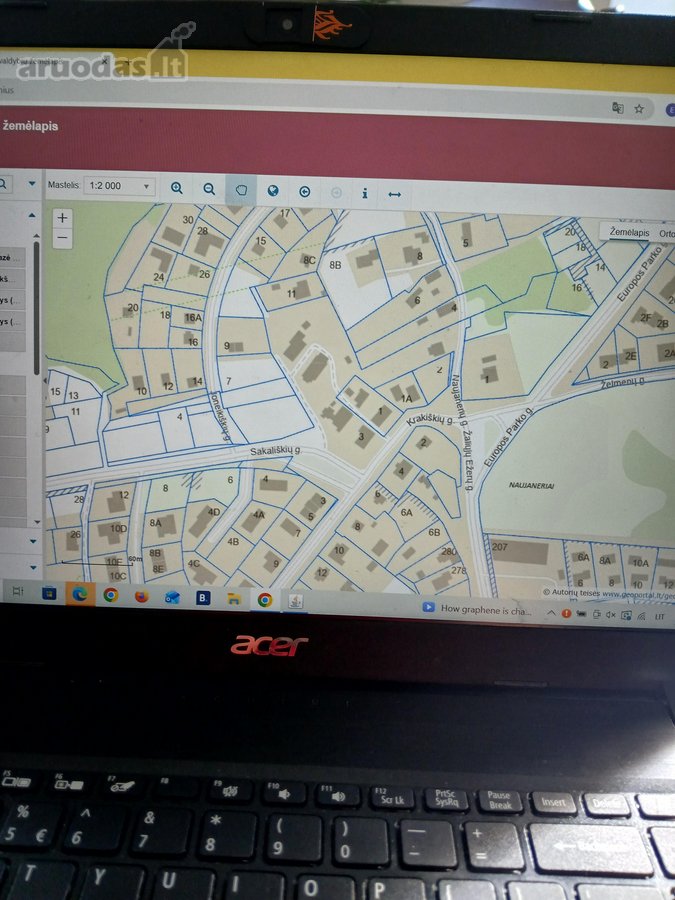Click the battery icon in system tray
This screenshot has width=675, height=900.
[x=581, y=614]
